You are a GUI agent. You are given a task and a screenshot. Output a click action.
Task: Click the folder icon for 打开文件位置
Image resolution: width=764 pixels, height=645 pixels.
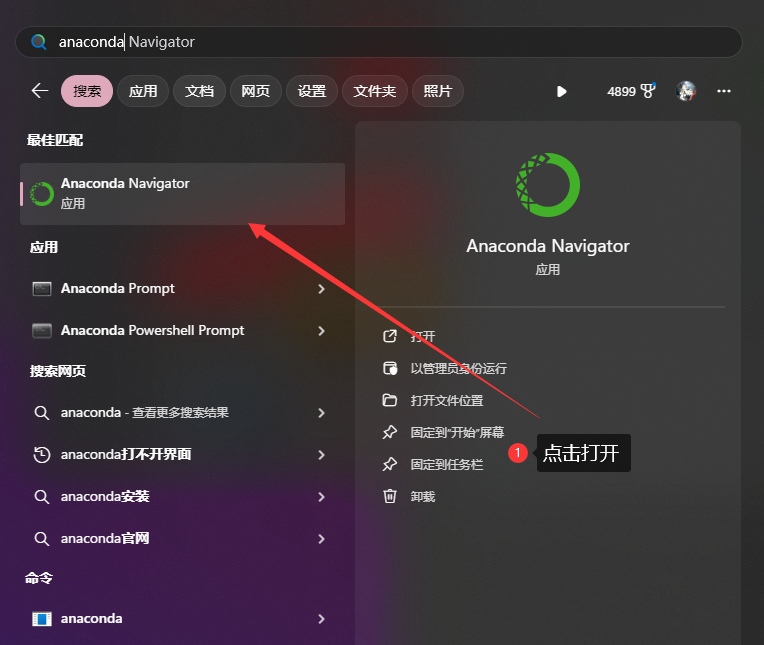[390, 400]
